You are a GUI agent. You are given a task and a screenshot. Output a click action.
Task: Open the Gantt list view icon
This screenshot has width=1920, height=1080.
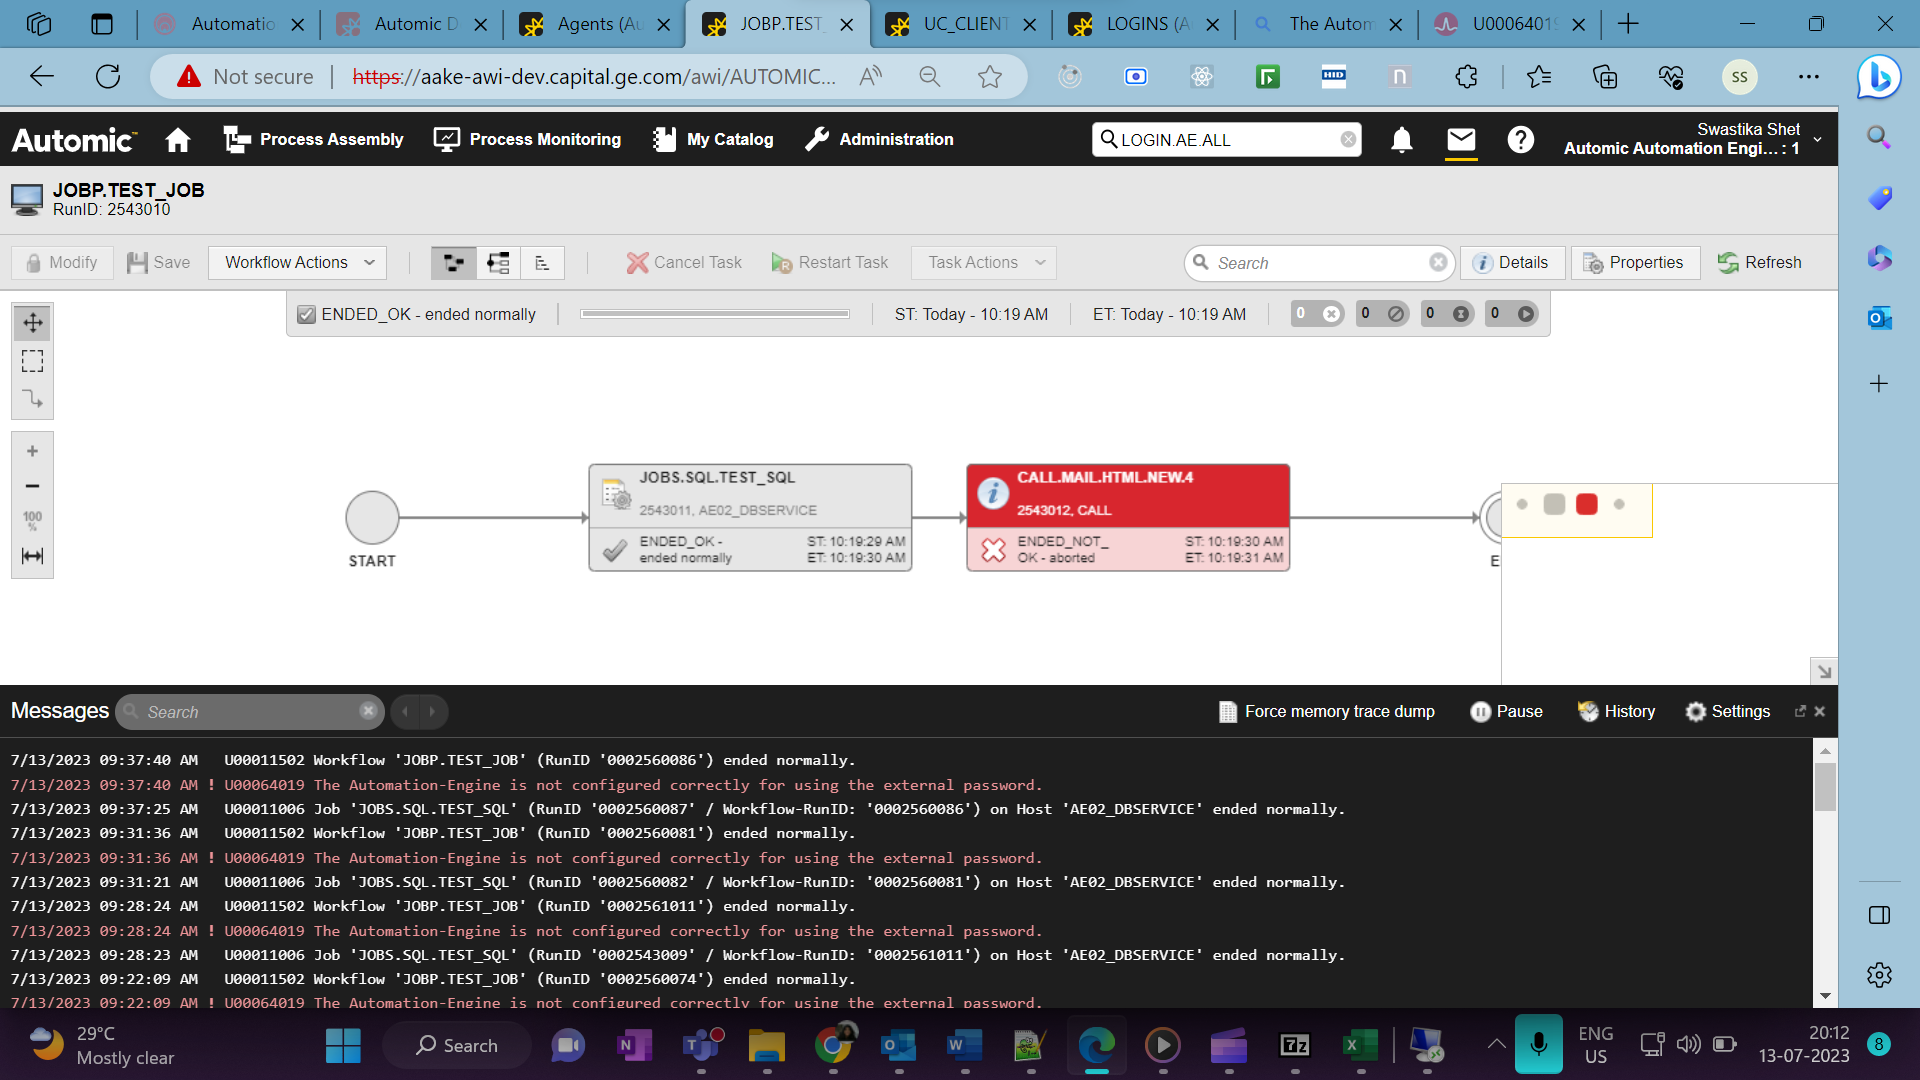click(x=542, y=262)
